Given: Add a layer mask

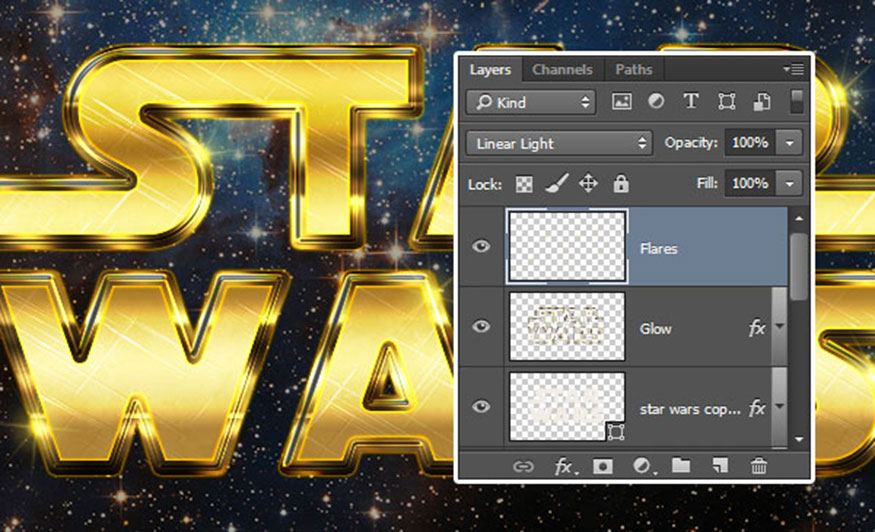Looking at the screenshot, I should (603, 466).
